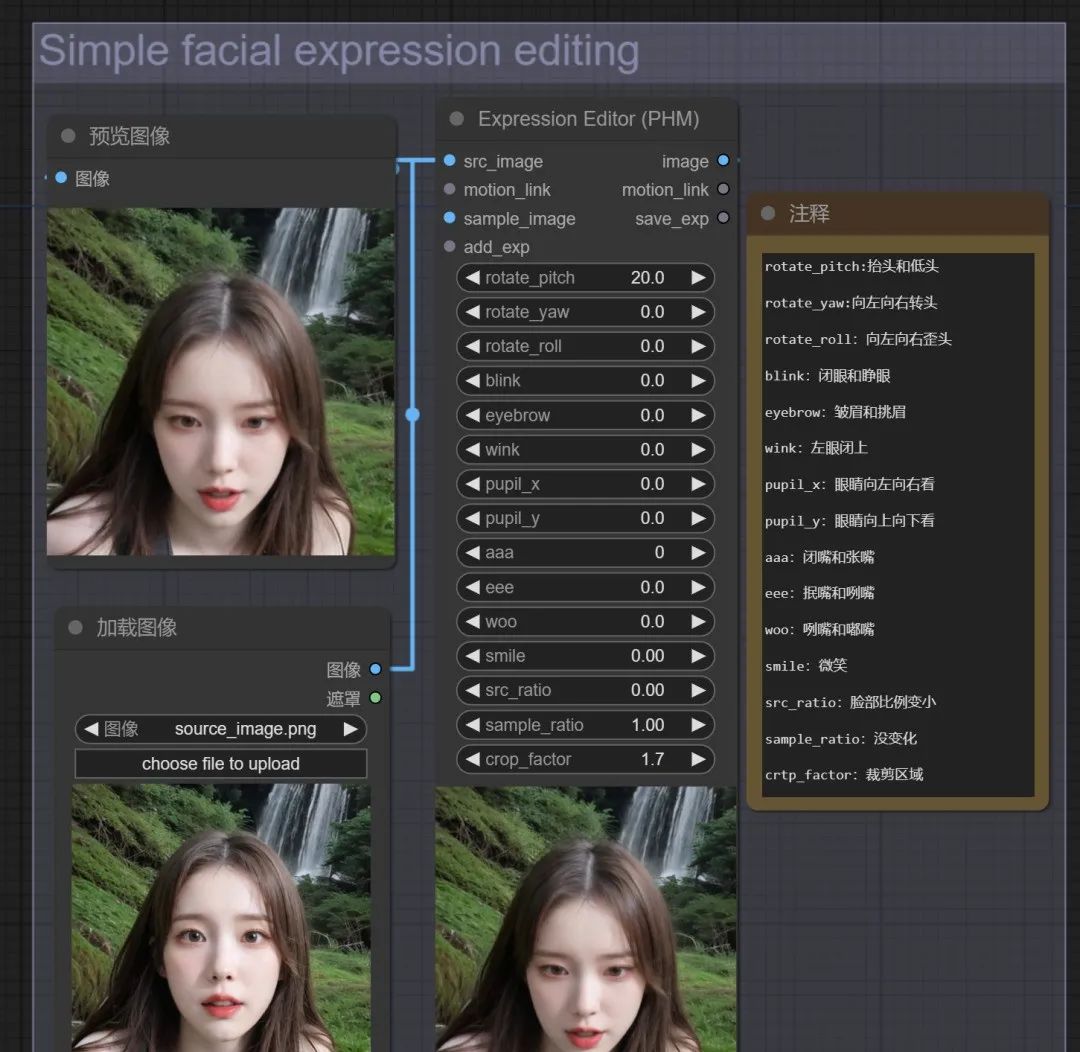
Task: Click the add_exp input socket
Action: (x=449, y=246)
